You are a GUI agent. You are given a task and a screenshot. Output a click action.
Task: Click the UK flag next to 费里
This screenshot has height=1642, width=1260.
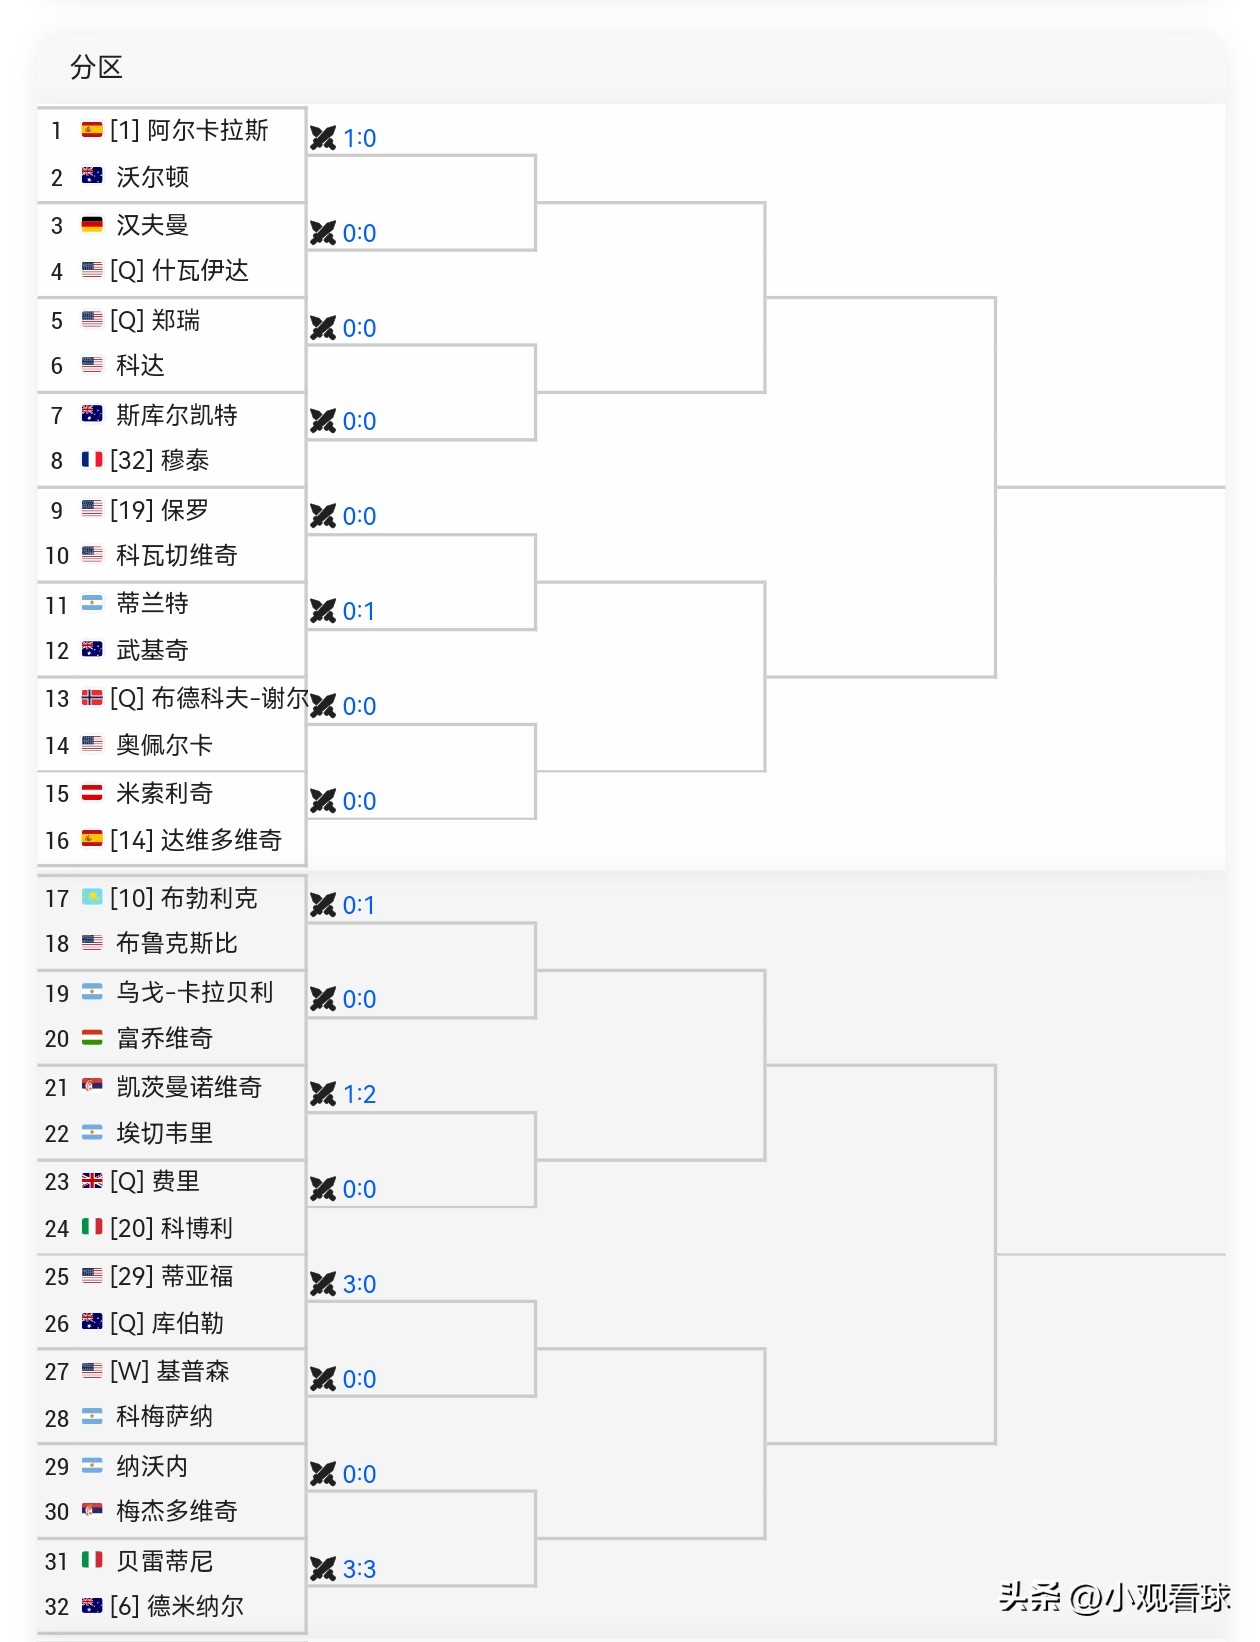pyautogui.click(x=92, y=1181)
